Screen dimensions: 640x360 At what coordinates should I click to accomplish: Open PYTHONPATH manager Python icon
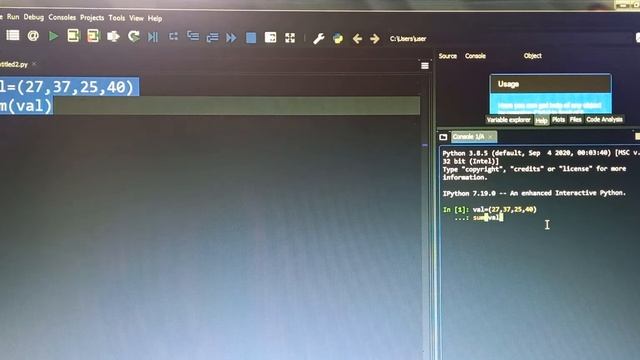338,39
